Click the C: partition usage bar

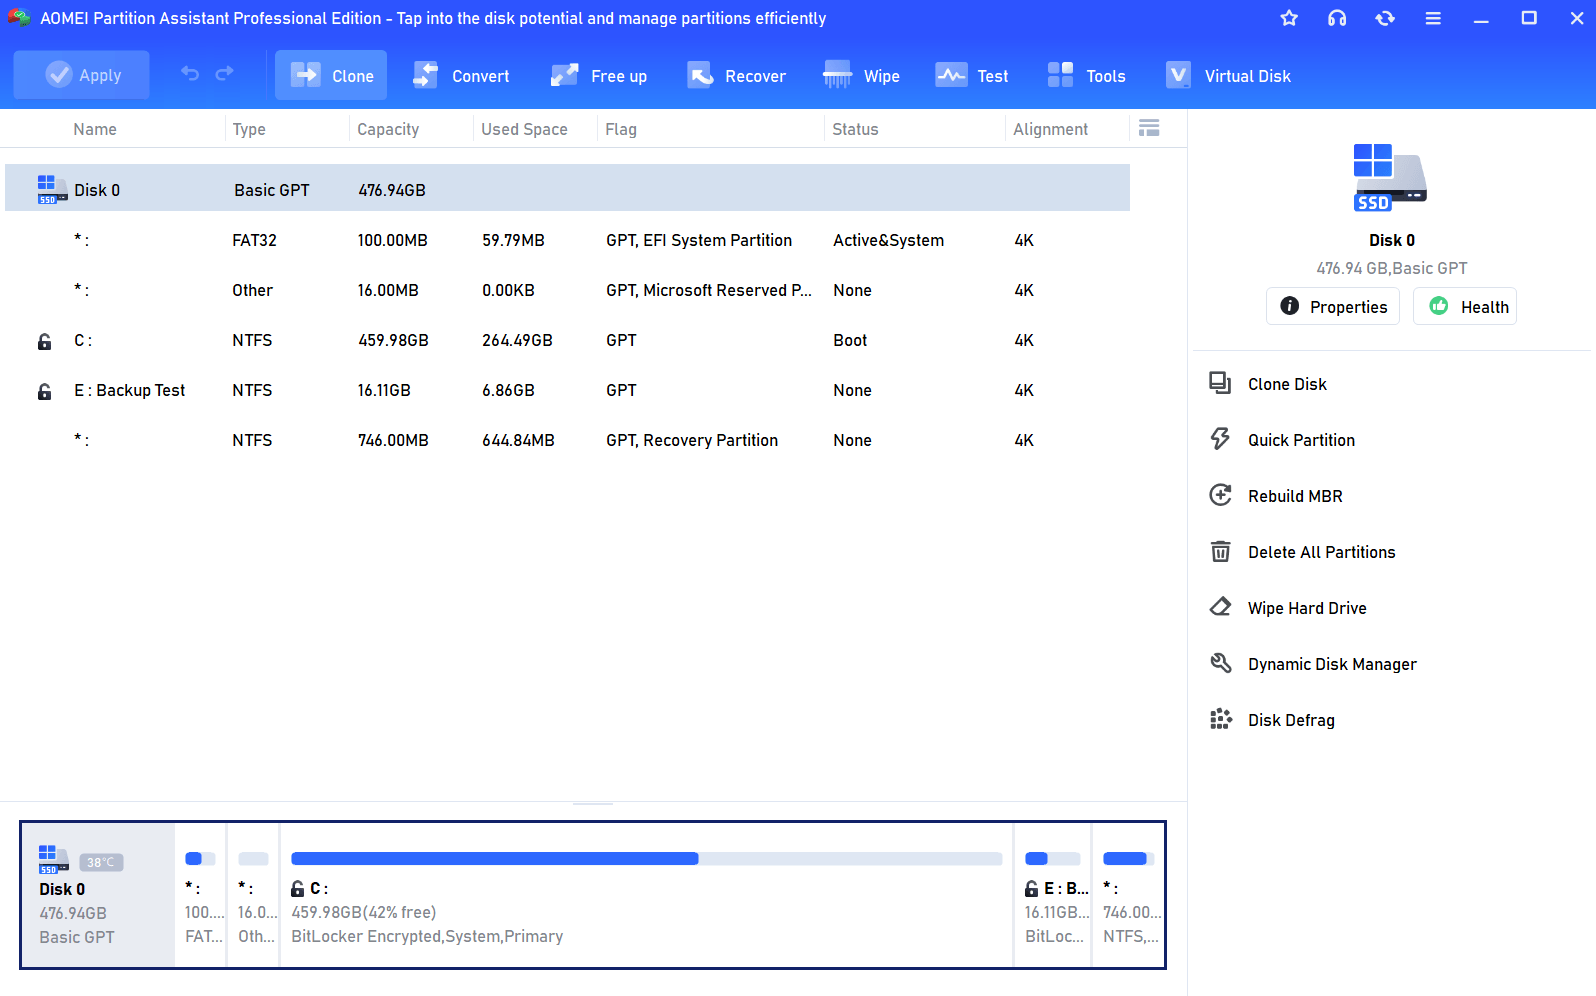tap(646, 859)
